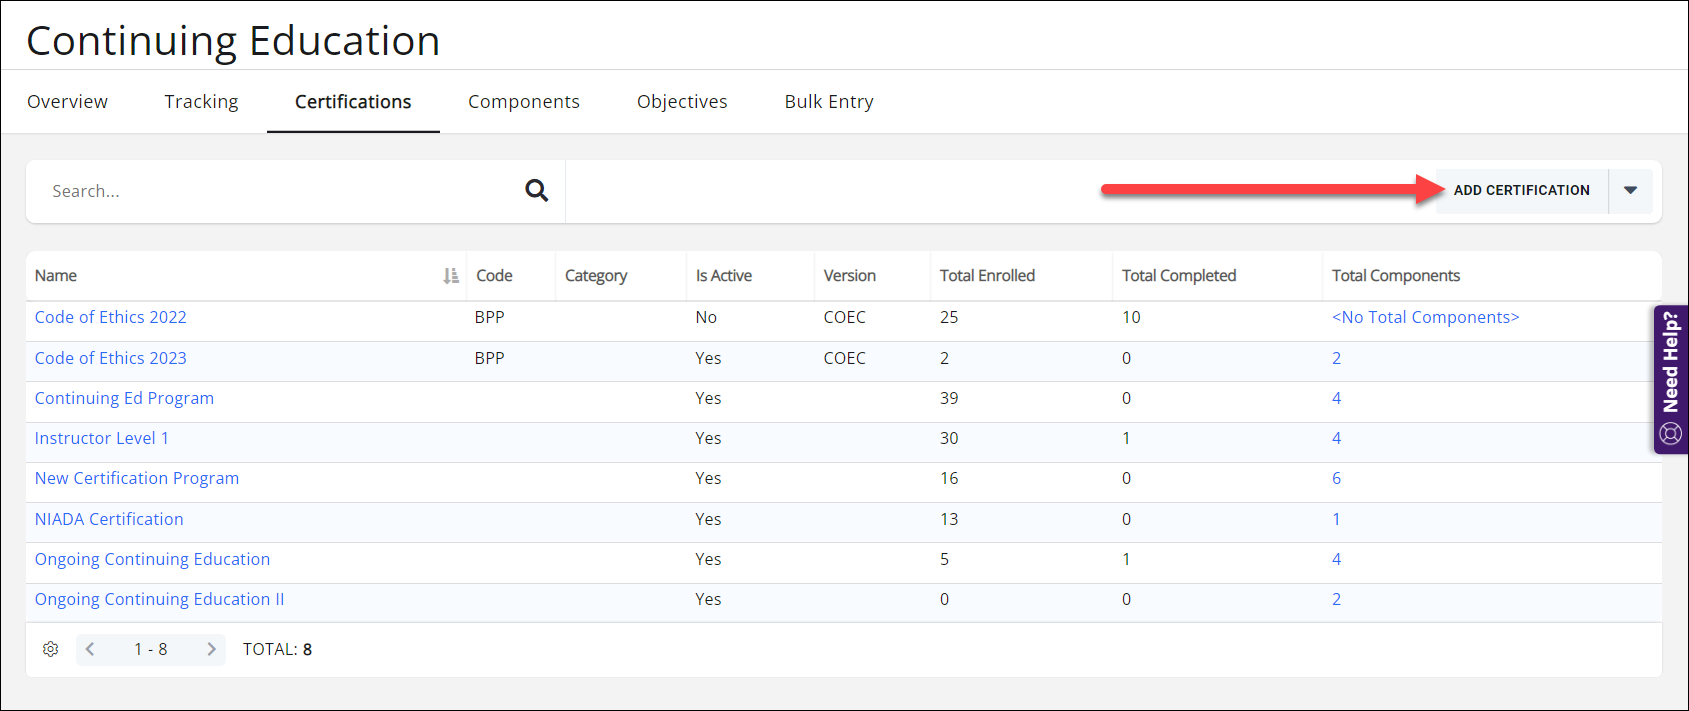Switch to the Tracking tab
Image resolution: width=1689 pixels, height=711 pixels.
pyautogui.click(x=201, y=102)
